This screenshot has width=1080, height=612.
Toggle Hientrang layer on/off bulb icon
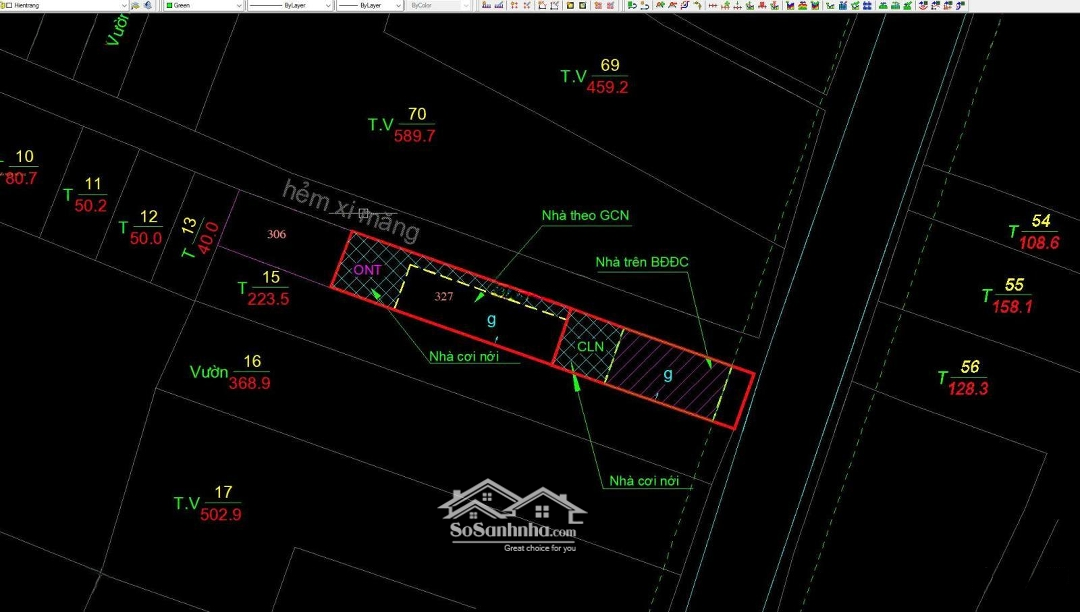pyautogui.click(x=5, y=5)
